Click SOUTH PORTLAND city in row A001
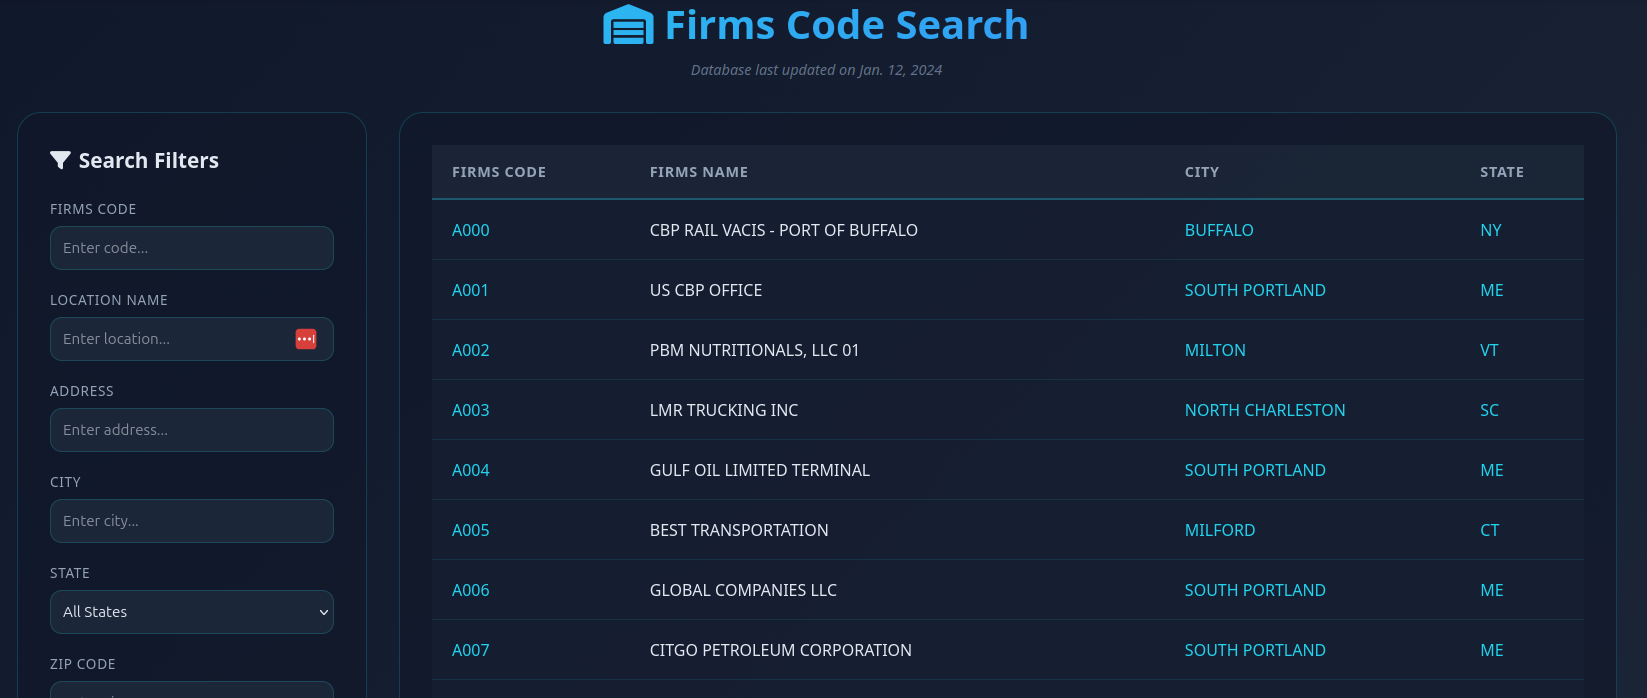Viewport: 1647px width, 698px height. pos(1255,290)
